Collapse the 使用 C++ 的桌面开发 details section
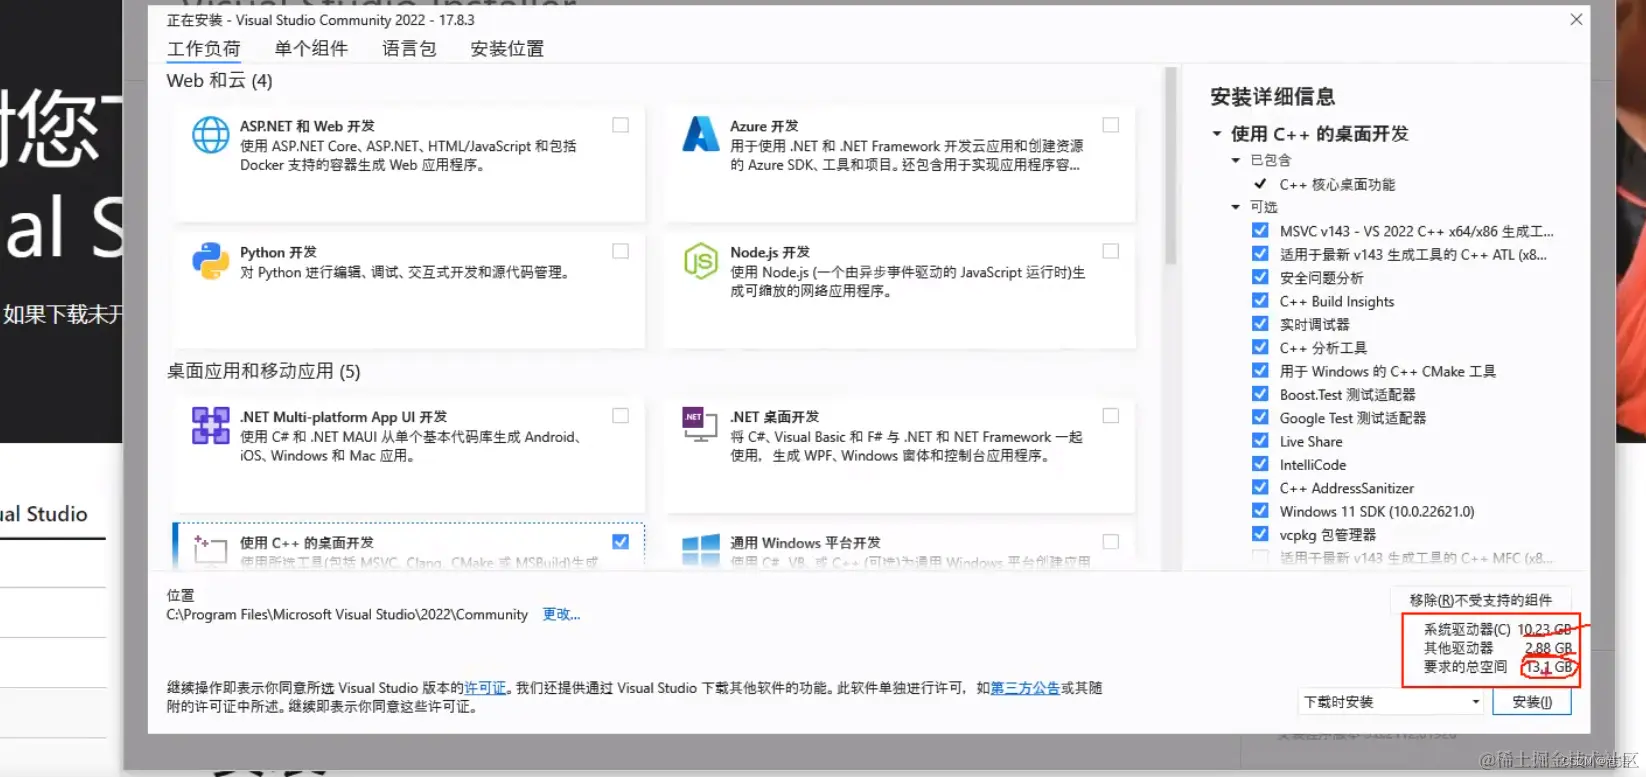Screen dimensions: 1646x777 [1217, 134]
